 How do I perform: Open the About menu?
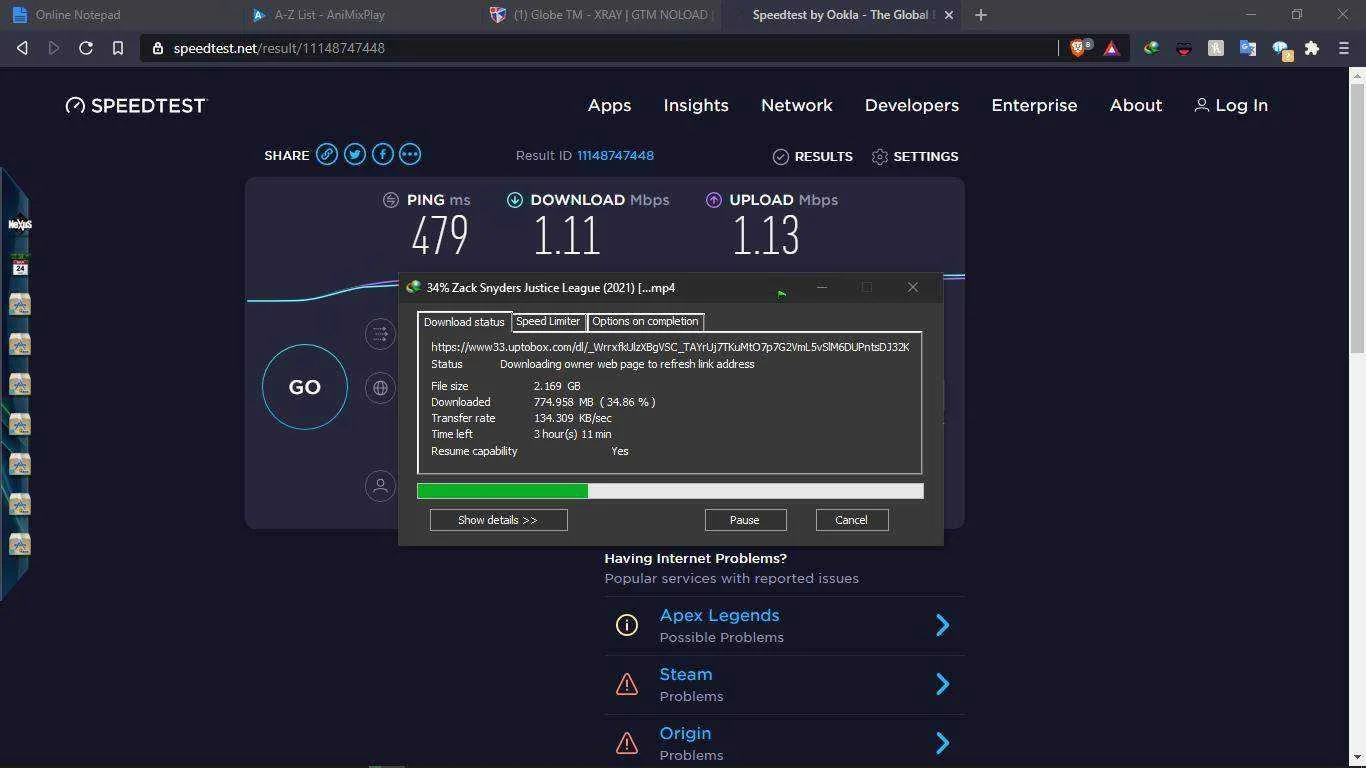click(1136, 105)
